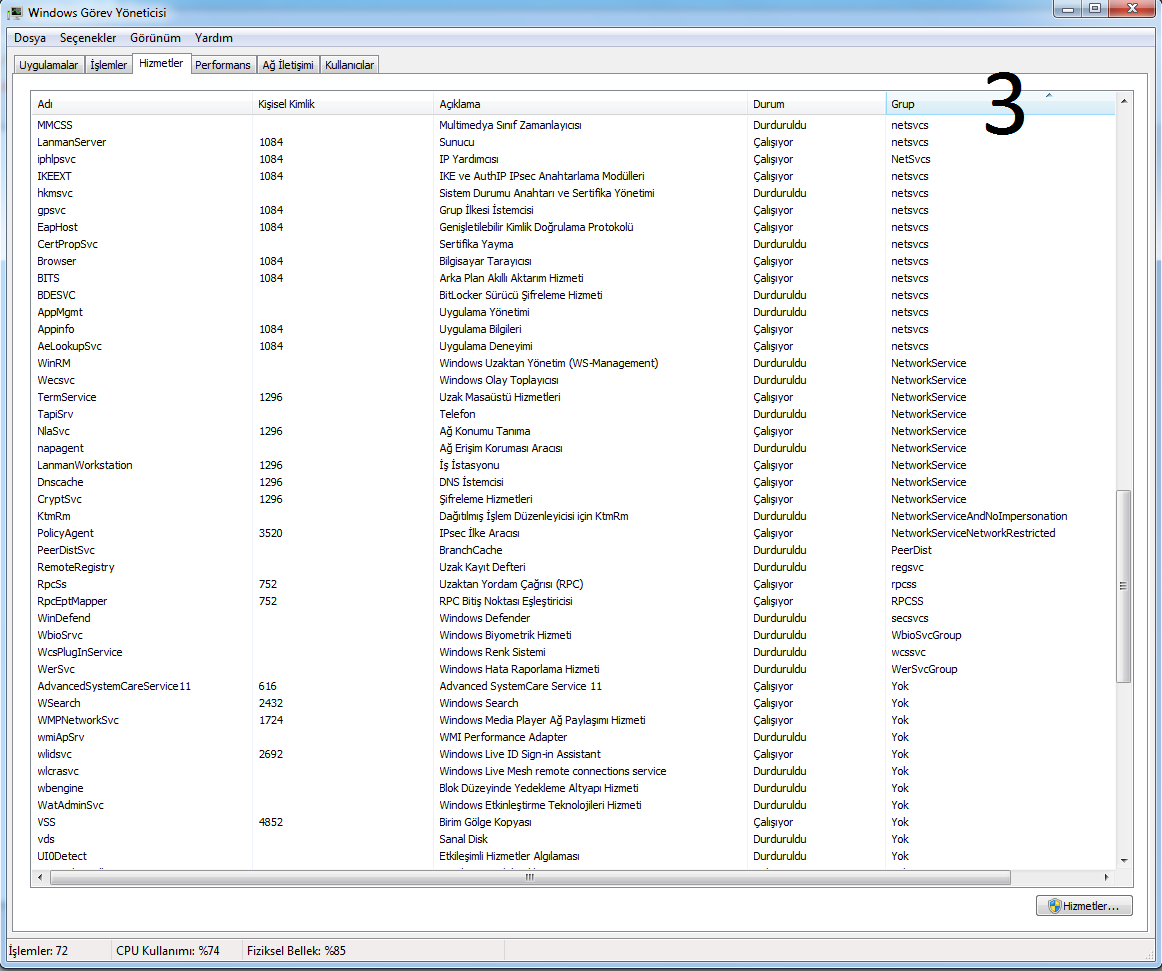Select the PeerDistSvc service row
The width and height of the screenshot is (1162, 971).
pos(573,551)
